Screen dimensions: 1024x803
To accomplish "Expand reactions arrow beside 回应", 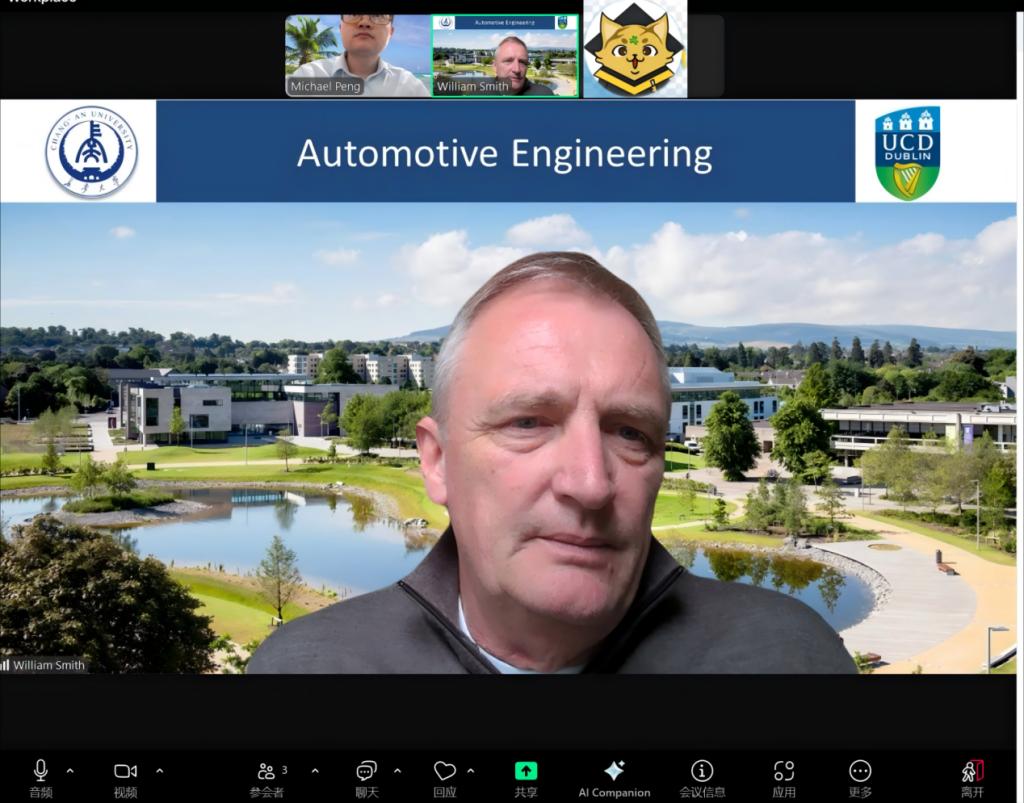I will [471, 771].
